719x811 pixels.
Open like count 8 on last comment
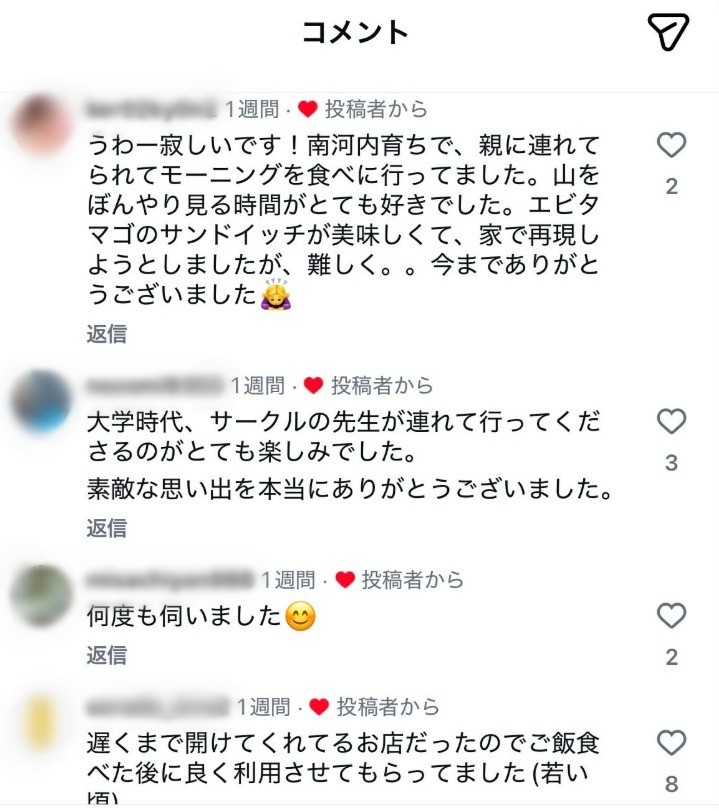671,784
